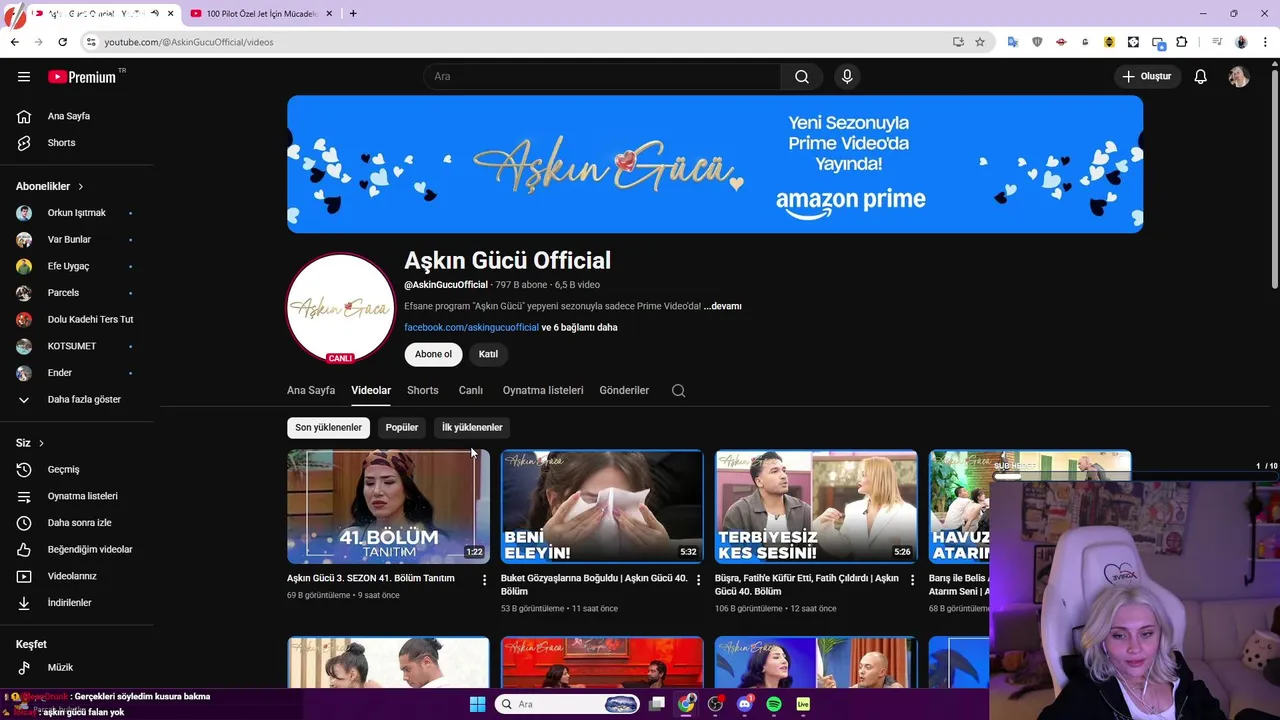This screenshot has width=1280, height=720.
Task: Open the notifications bell
Action: point(1200,76)
